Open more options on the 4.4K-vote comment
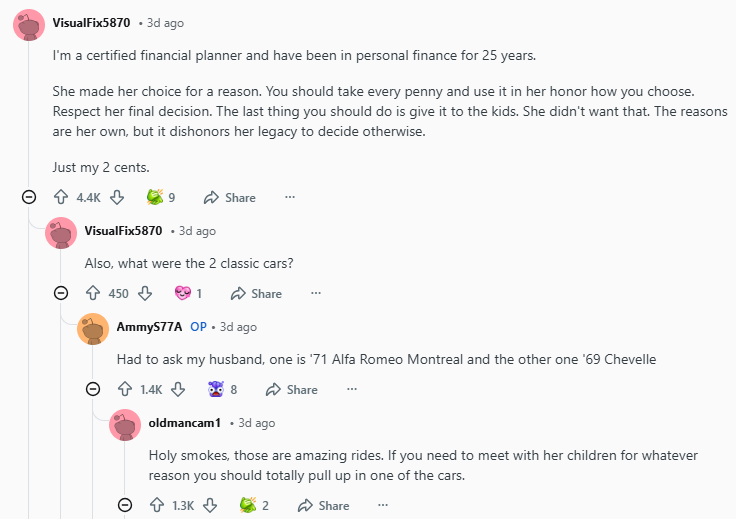 coord(290,197)
